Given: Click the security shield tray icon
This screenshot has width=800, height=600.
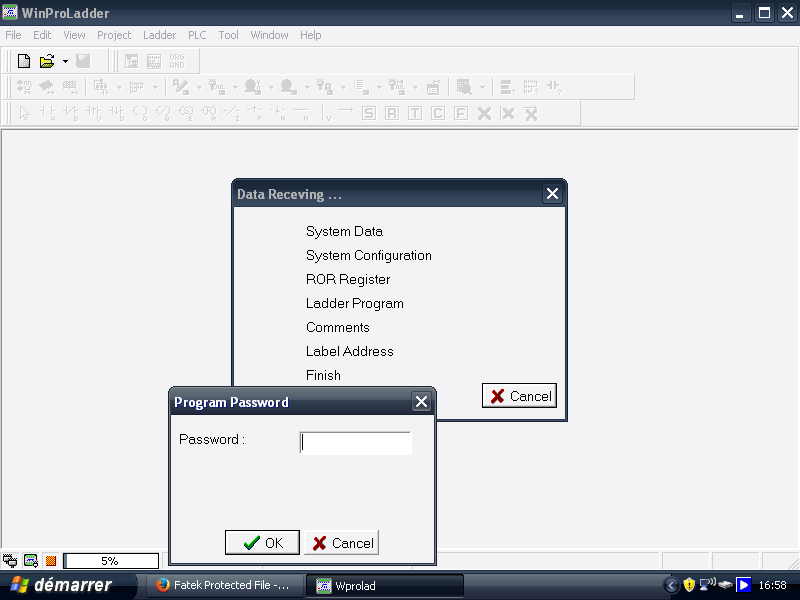Looking at the screenshot, I should (689, 585).
